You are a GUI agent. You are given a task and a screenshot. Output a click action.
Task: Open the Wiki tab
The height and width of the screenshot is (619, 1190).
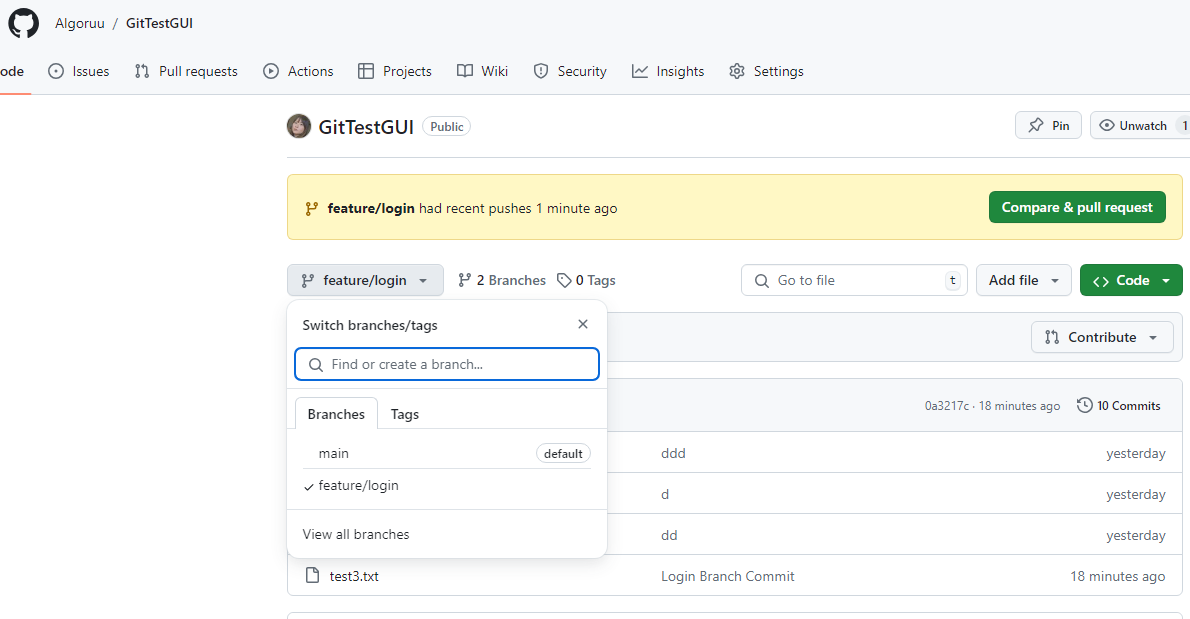point(483,71)
